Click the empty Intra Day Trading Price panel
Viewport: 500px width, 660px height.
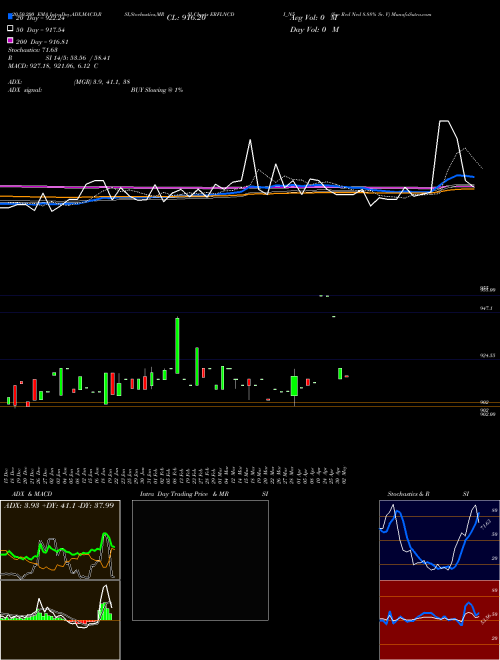[200, 560]
